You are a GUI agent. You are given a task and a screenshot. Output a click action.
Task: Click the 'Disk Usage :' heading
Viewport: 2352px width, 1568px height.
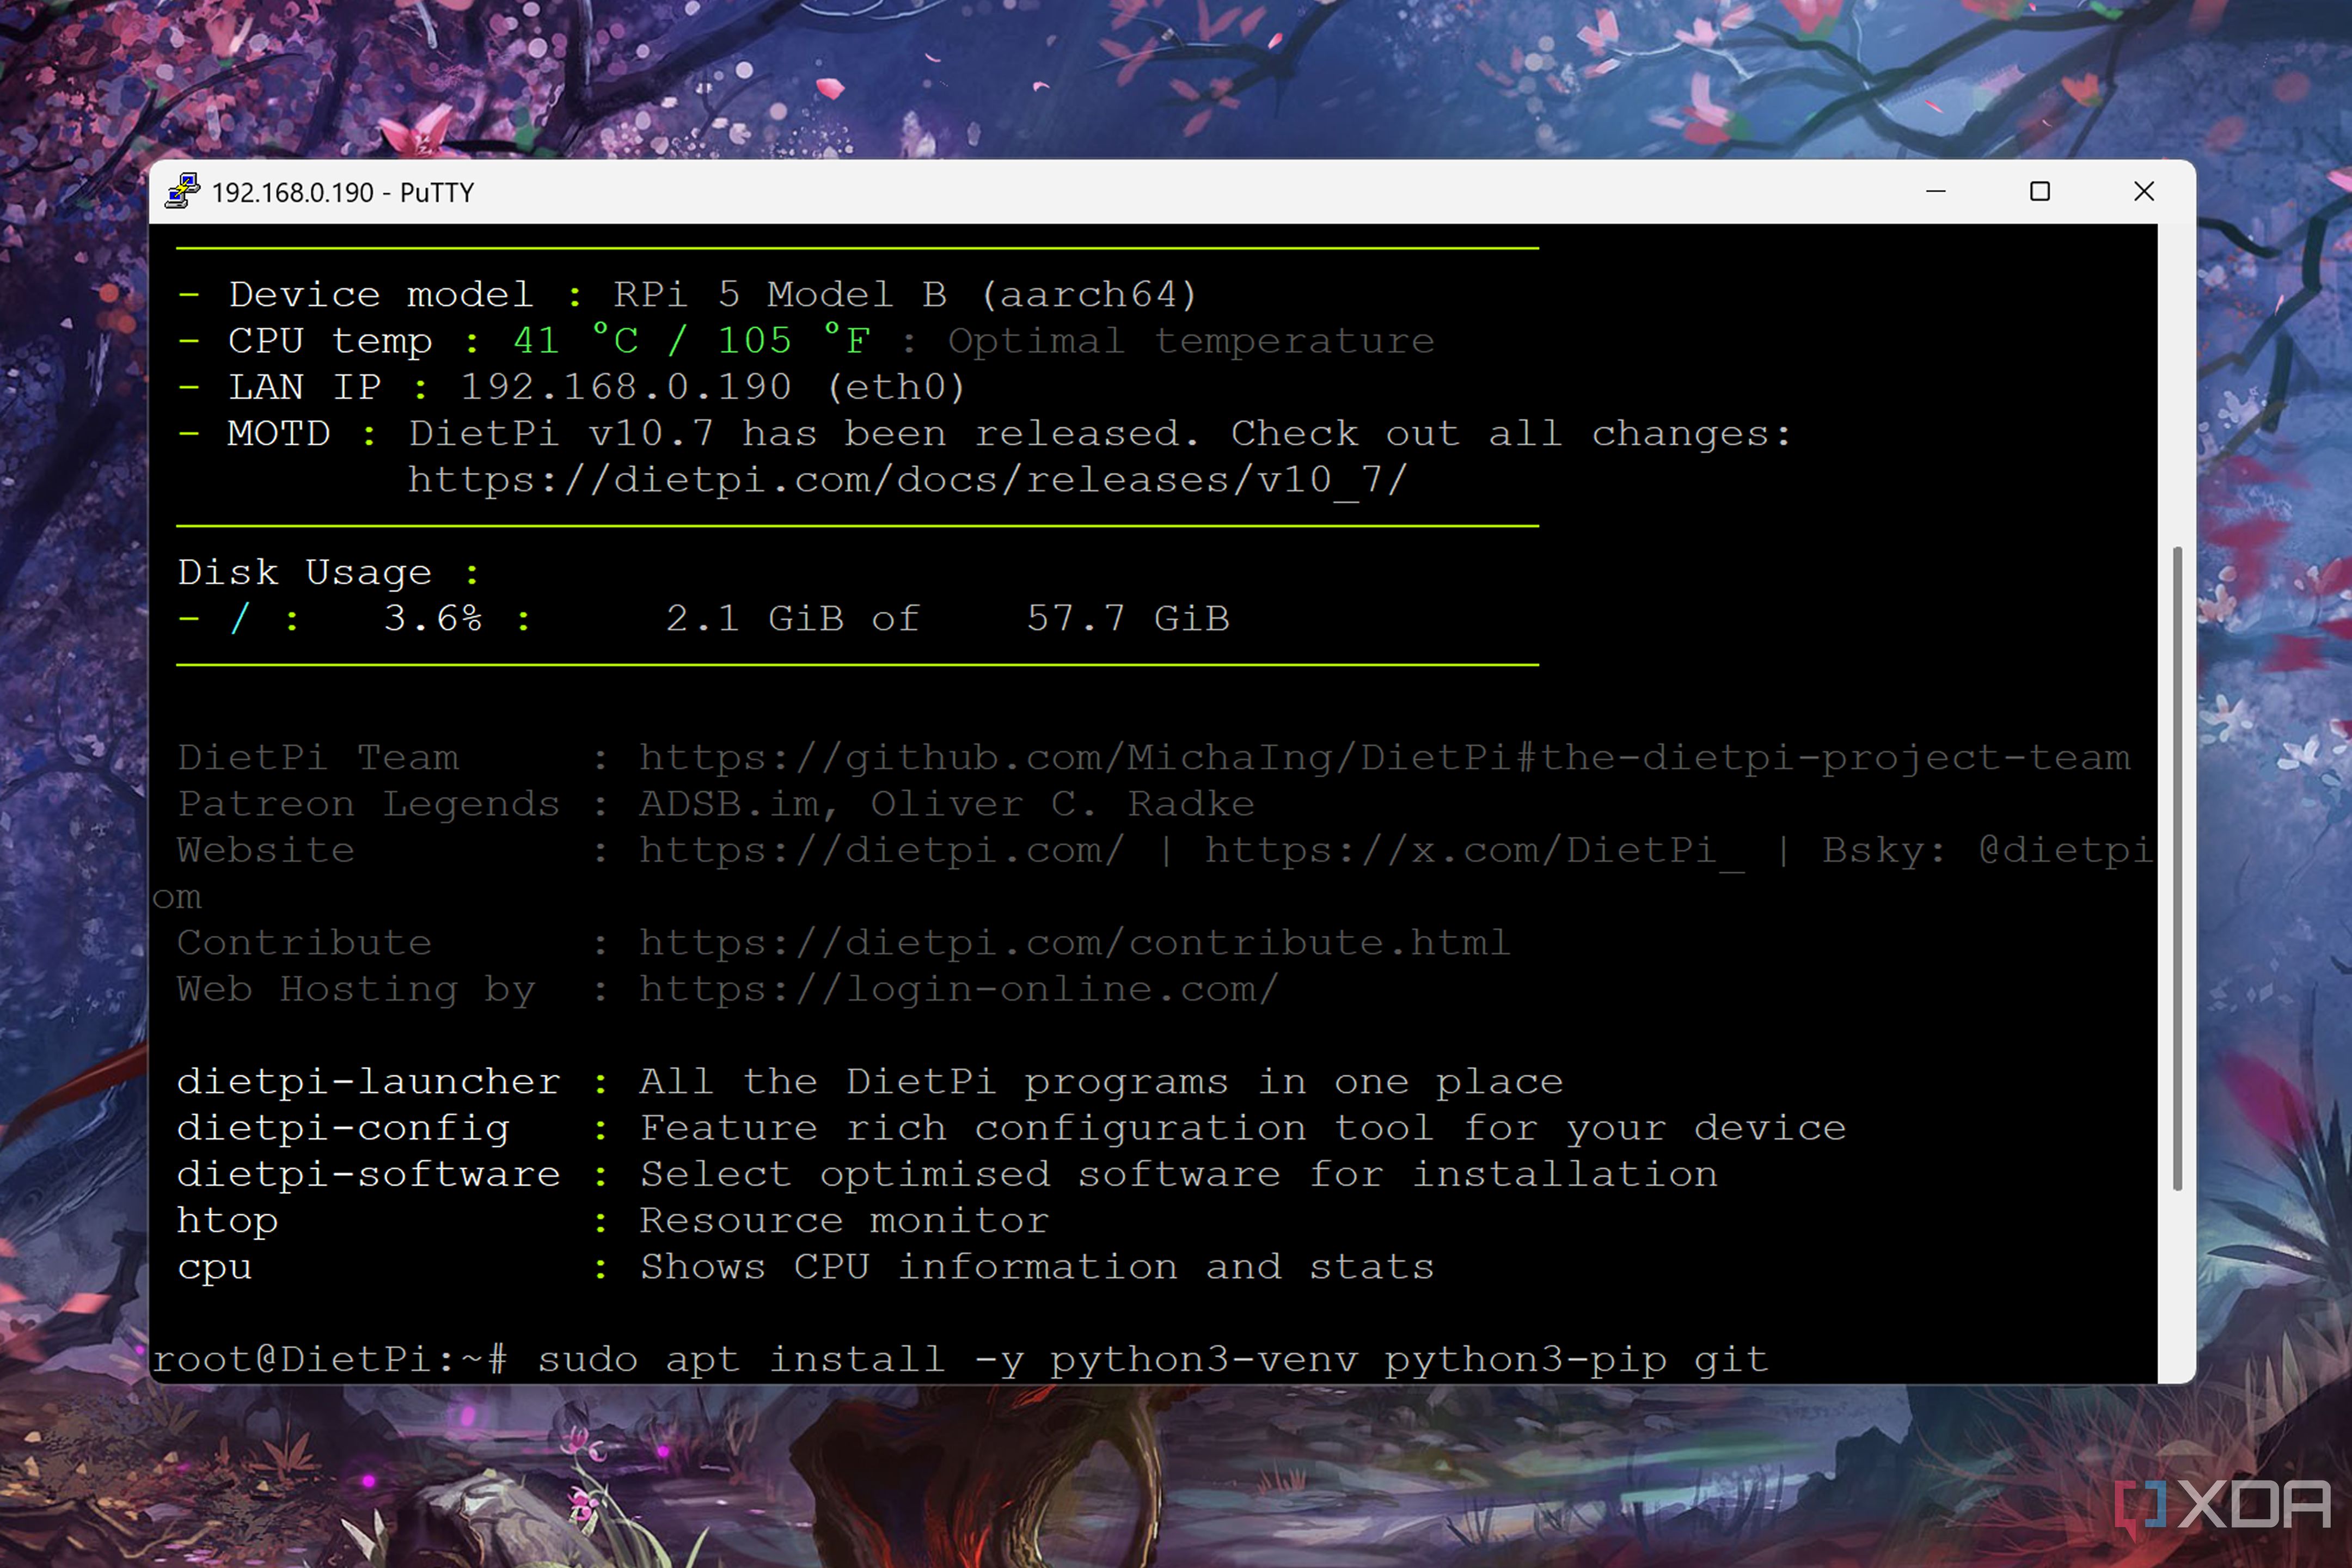328,572
